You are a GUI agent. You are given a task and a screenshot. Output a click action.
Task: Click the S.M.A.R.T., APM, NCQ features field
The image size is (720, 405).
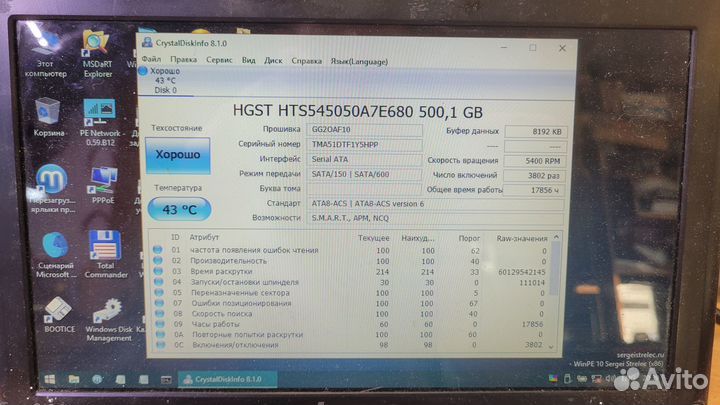point(435,219)
